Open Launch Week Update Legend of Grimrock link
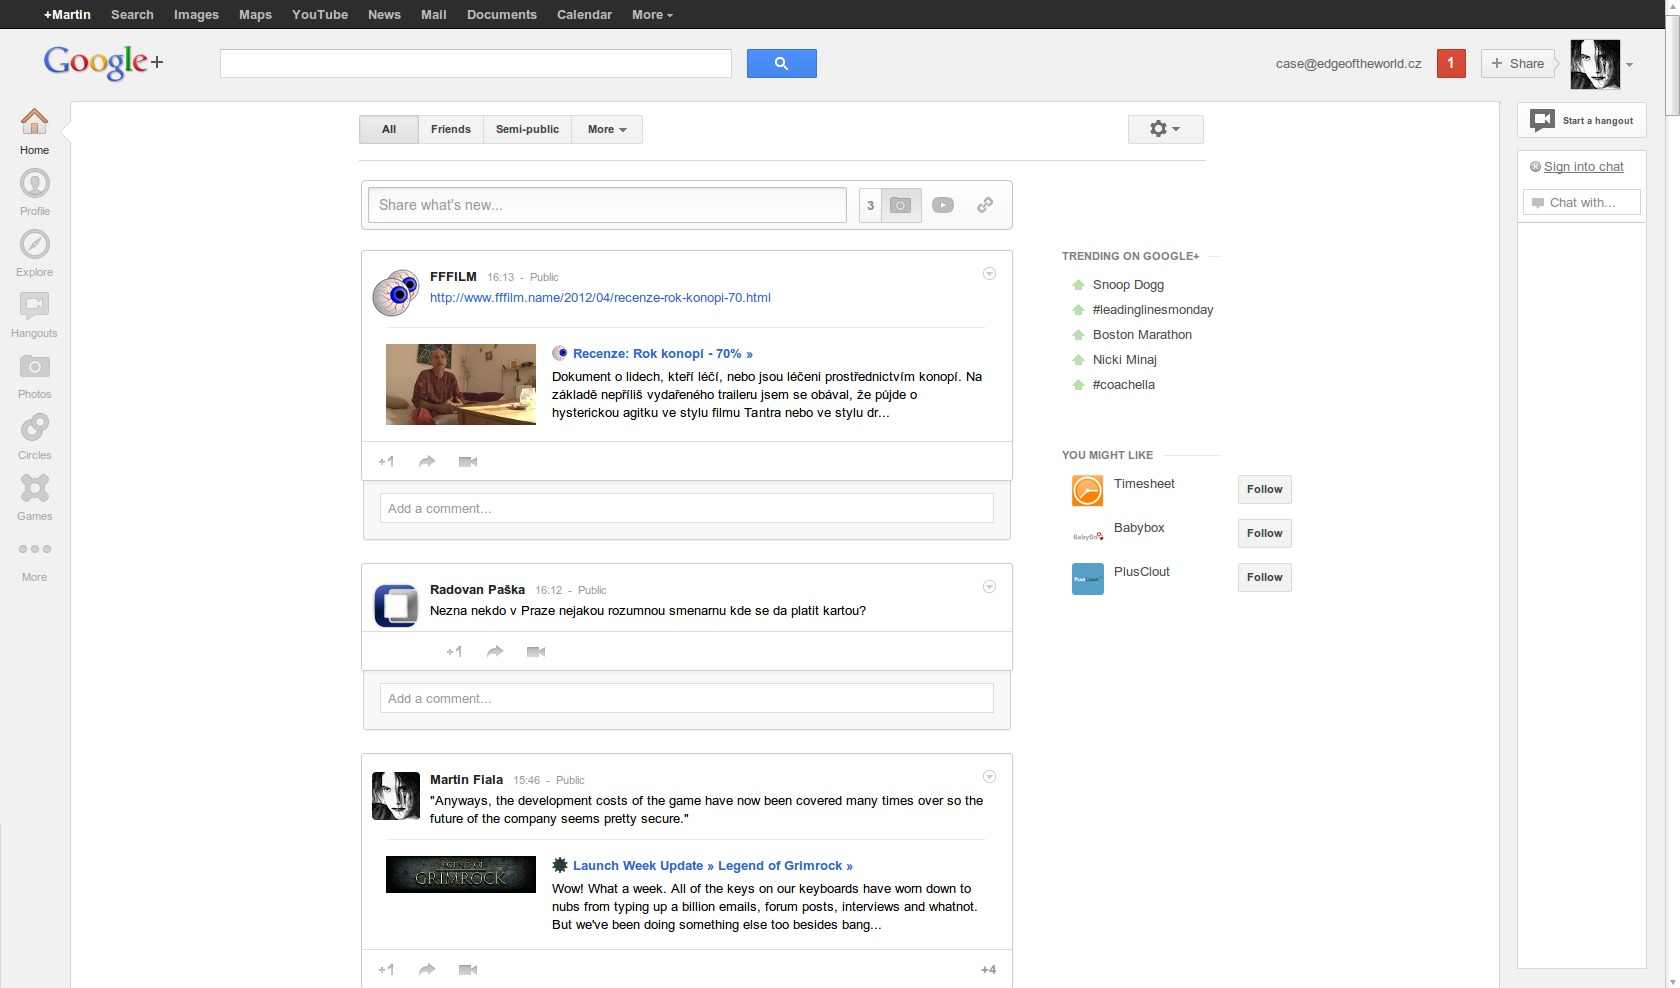 pos(712,865)
